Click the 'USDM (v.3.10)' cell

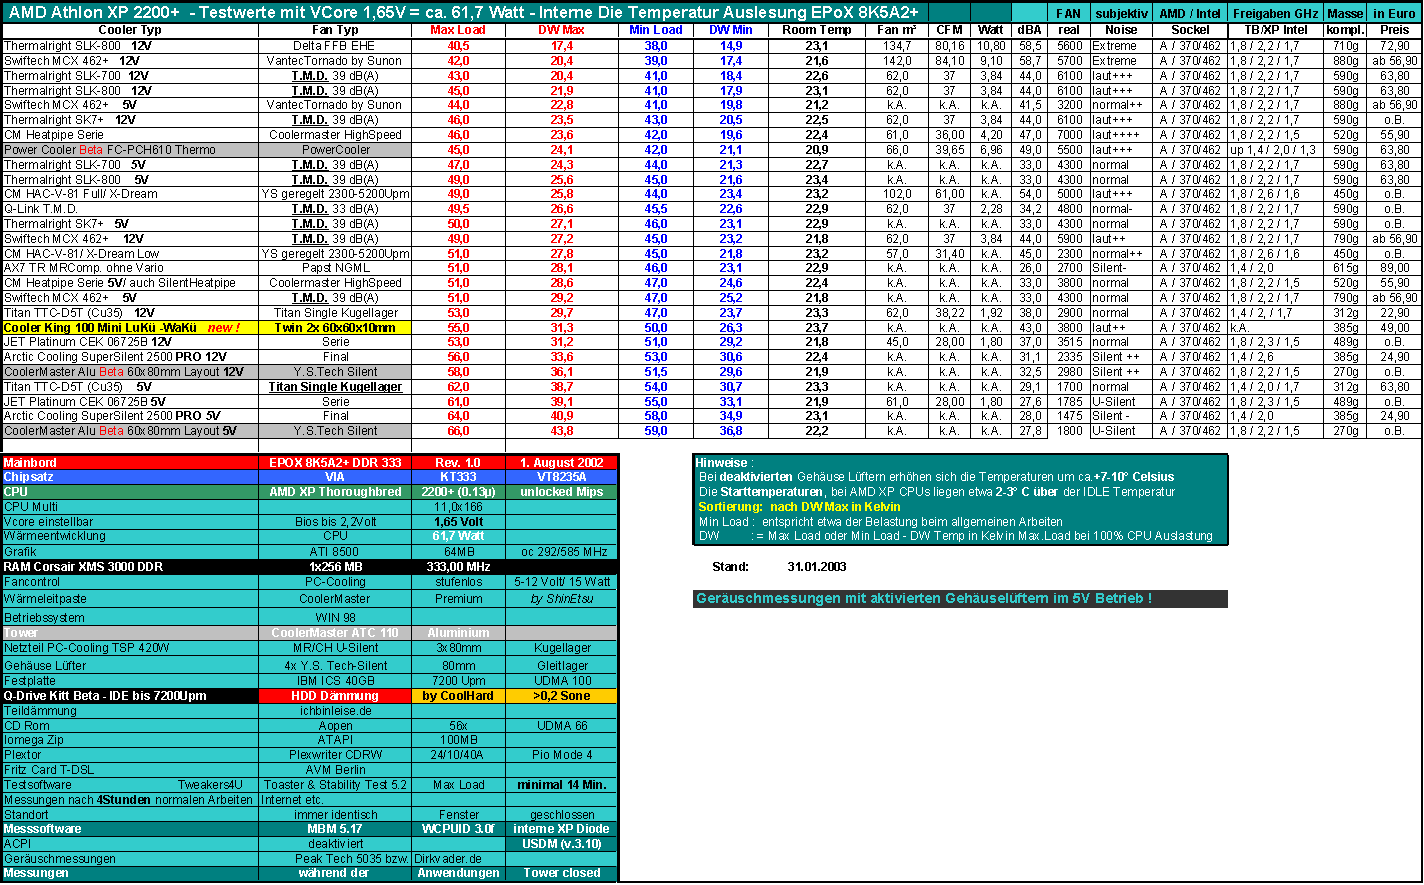pos(562,844)
